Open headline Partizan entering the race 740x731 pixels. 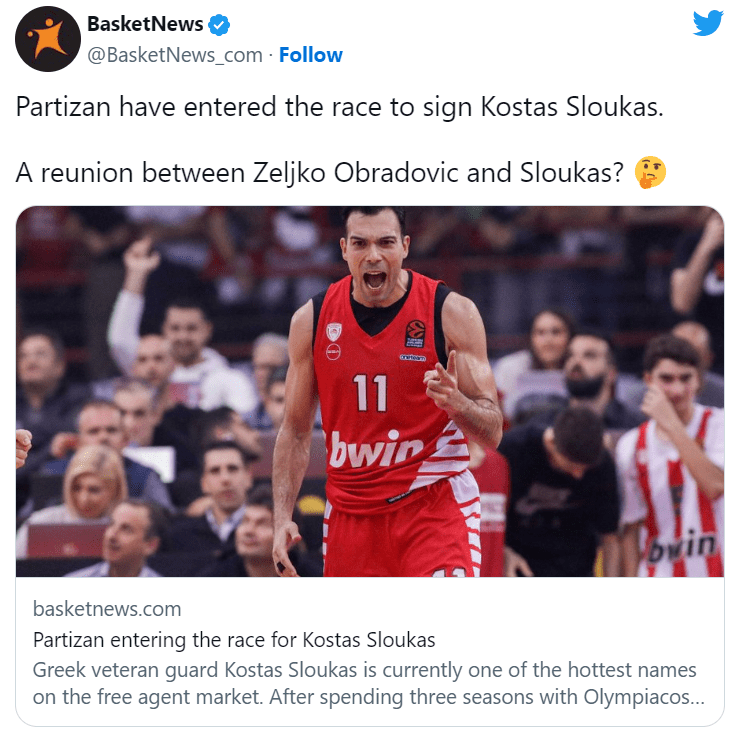pyautogui.click(x=234, y=640)
